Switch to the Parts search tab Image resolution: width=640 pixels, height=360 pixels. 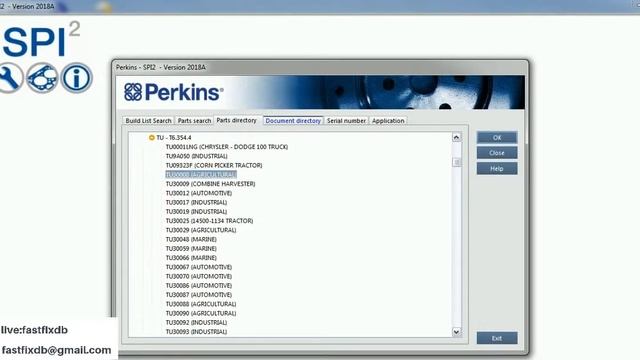(x=194, y=121)
